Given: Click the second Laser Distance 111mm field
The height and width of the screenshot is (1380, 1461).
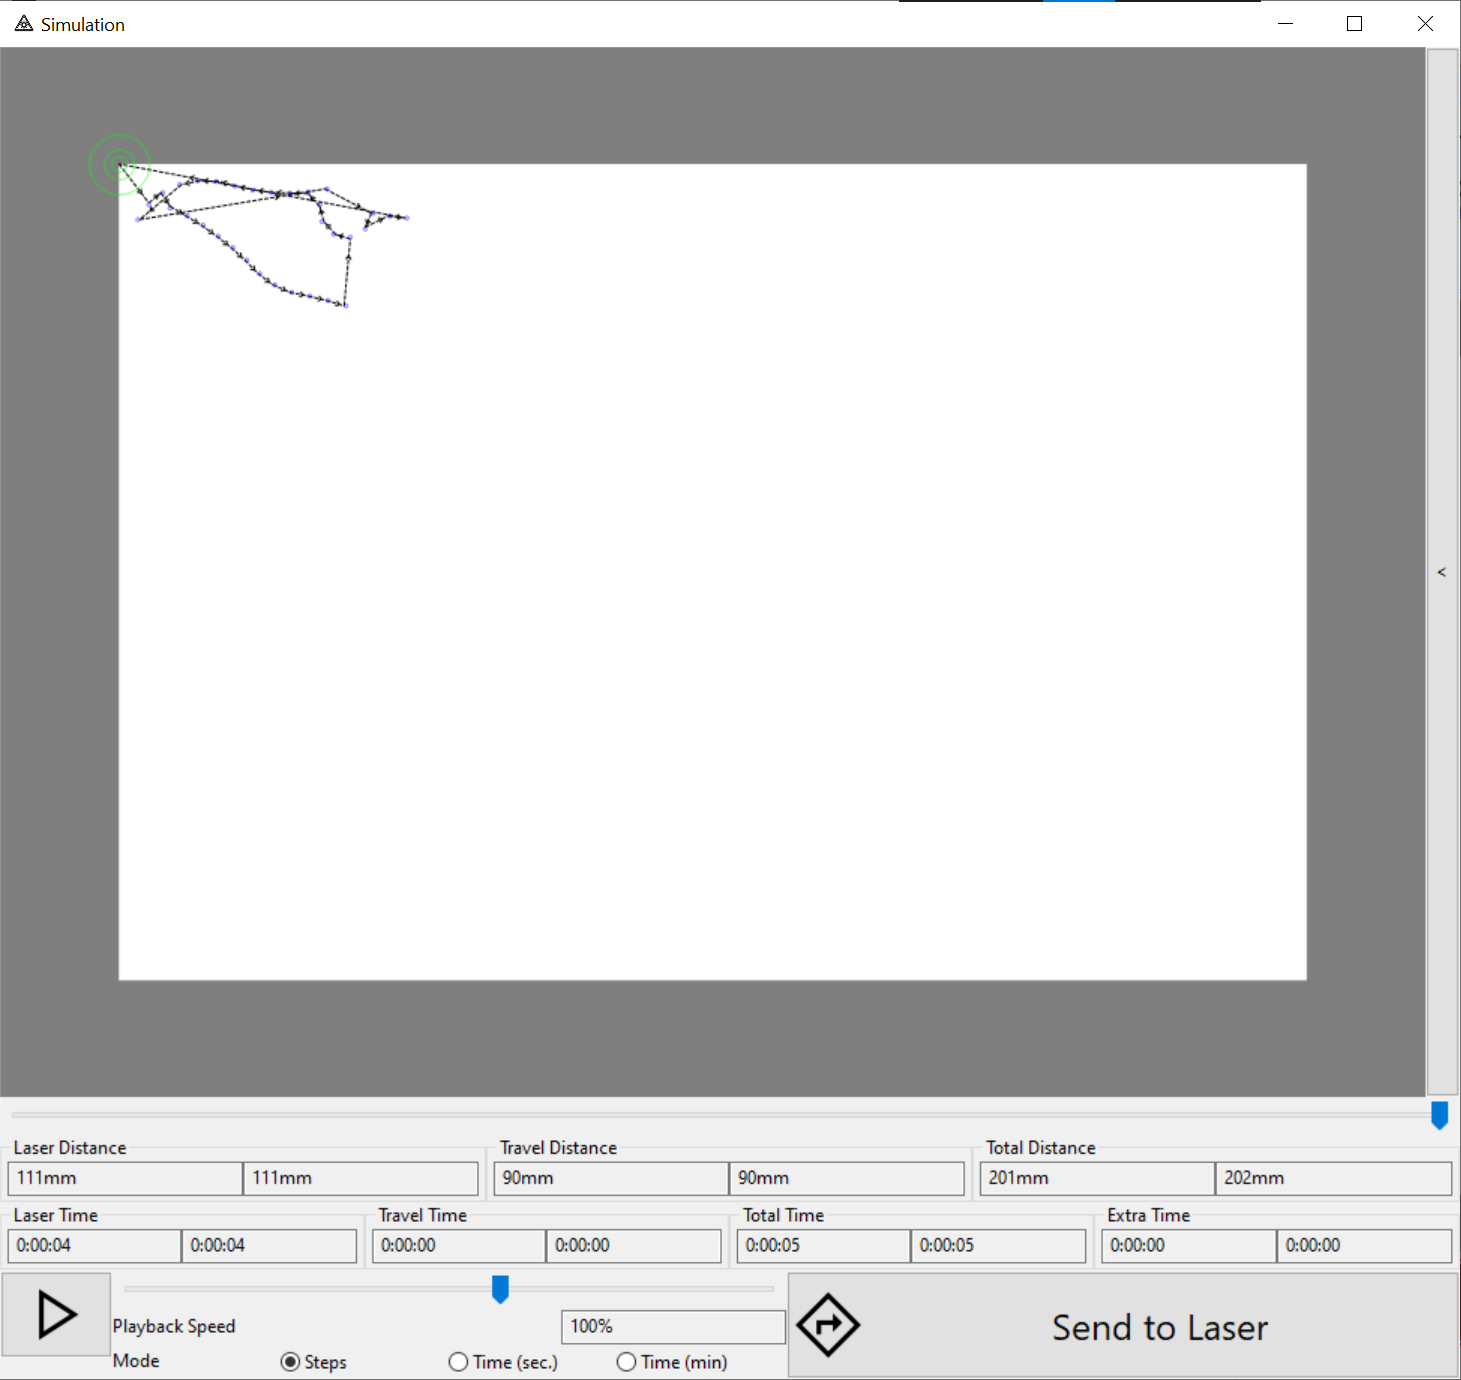Looking at the screenshot, I should [x=361, y=1178].
